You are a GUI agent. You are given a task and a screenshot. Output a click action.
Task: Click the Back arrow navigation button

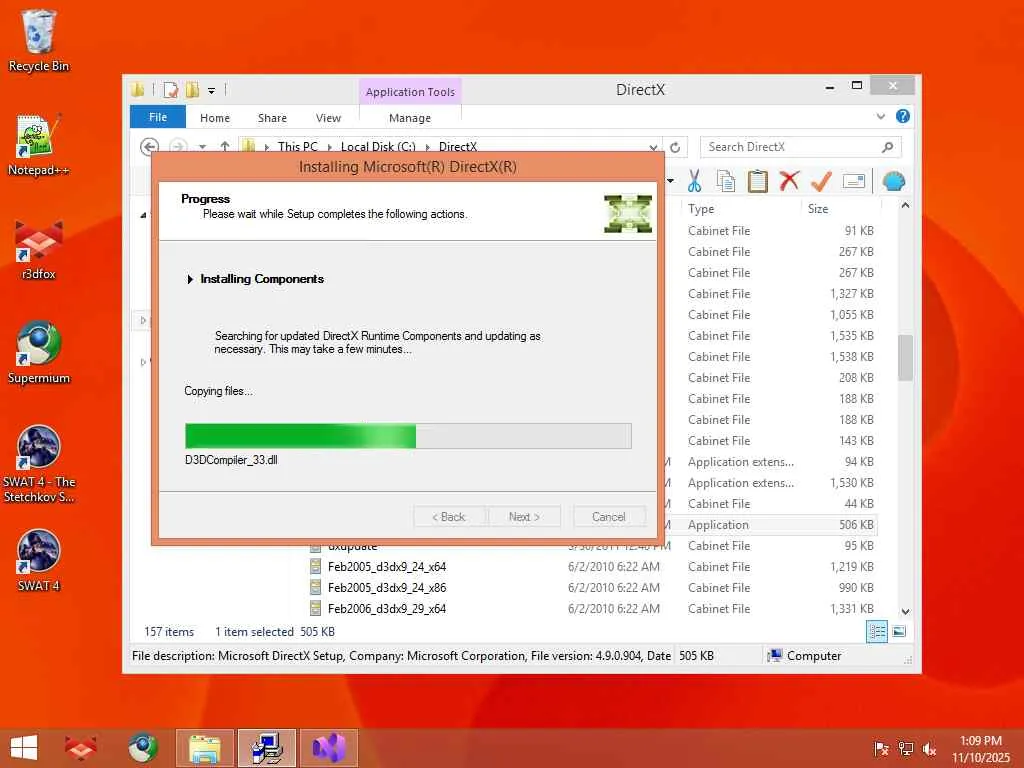[x=150, y=147]
